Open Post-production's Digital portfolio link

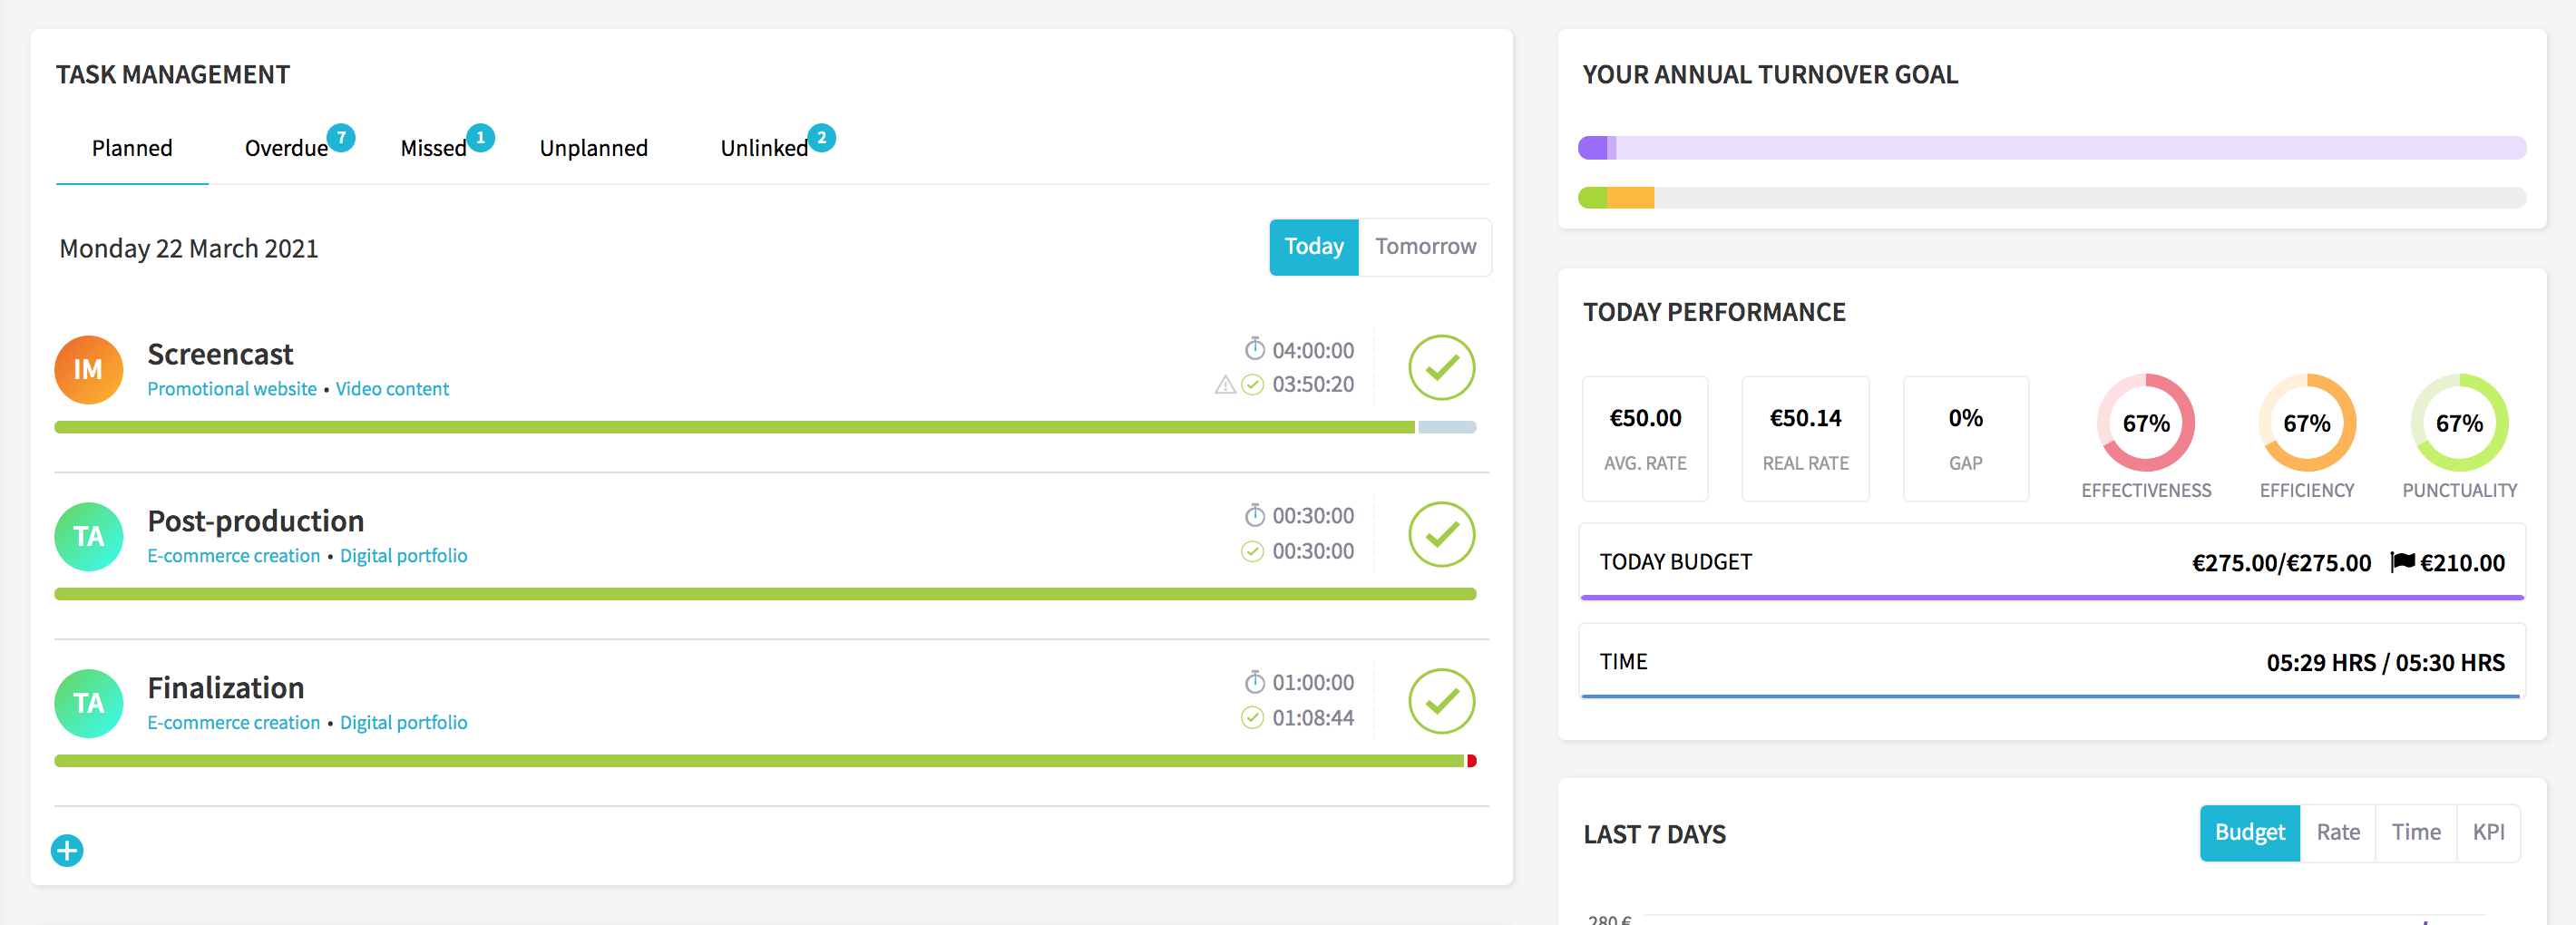tap(403, 556)
